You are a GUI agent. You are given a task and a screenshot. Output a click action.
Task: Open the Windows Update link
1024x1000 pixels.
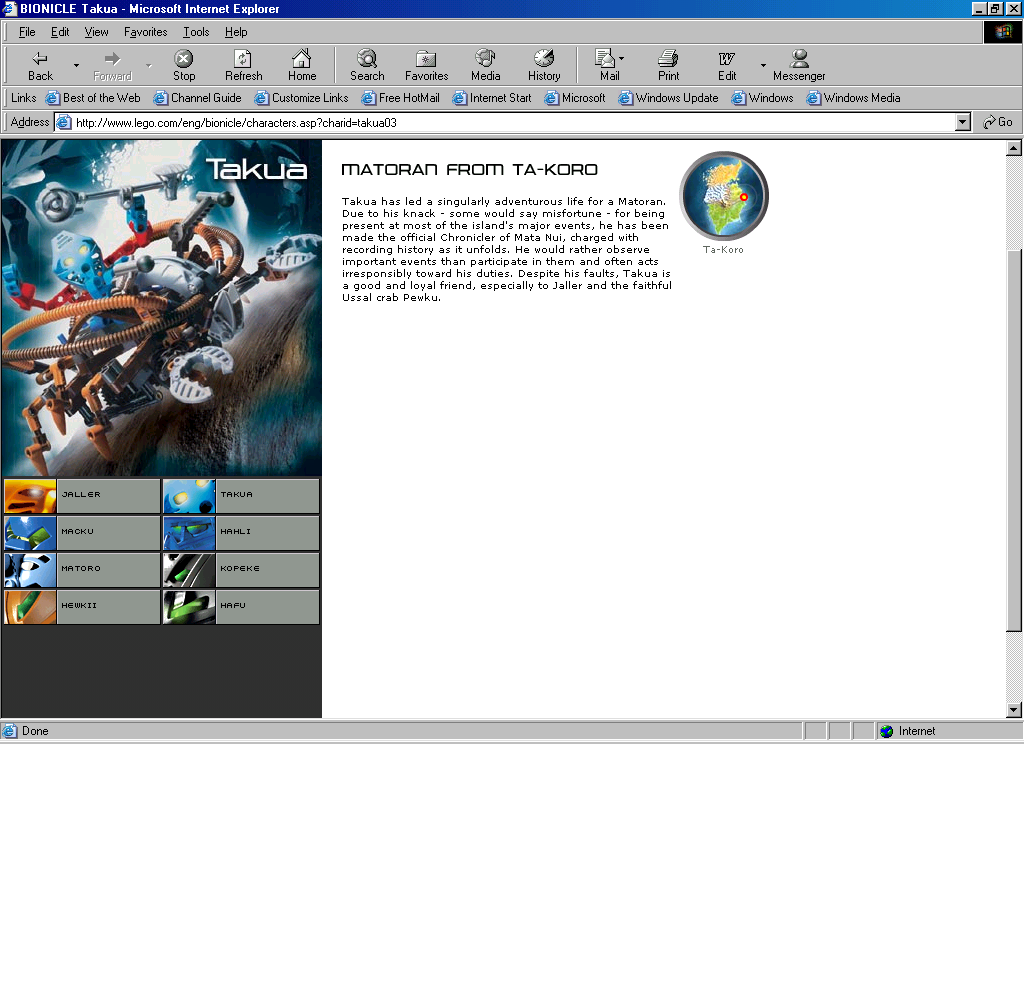(x=668, y=98)
